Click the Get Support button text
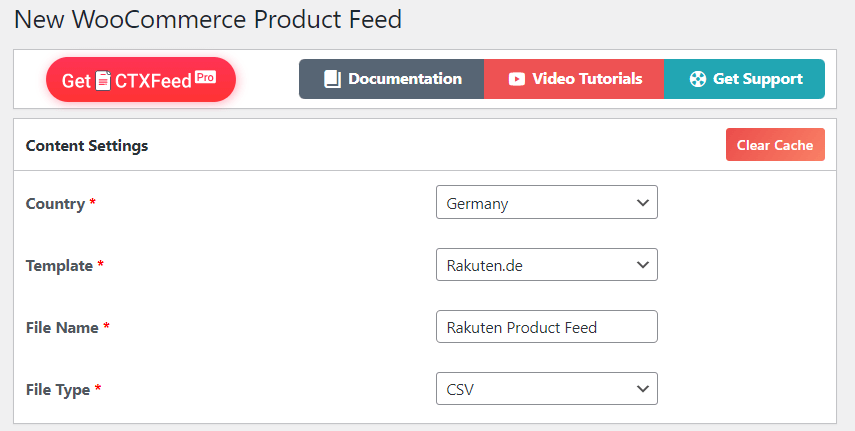The width and height of the screenshot is (855, 431). [758, 79]
